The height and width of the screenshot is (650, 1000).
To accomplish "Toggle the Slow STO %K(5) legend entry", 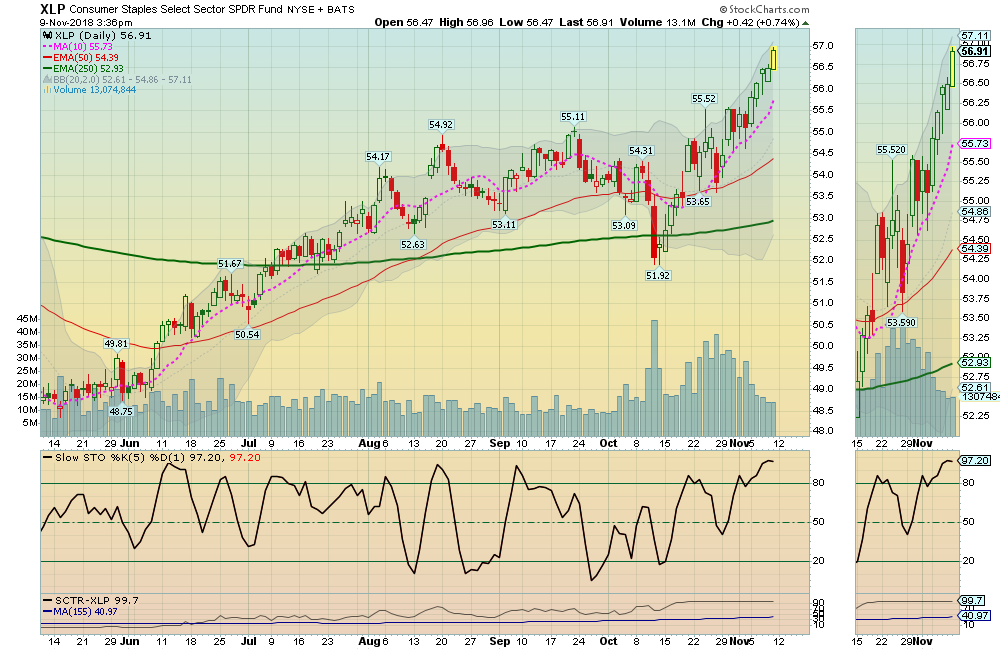I will point(110,458).
